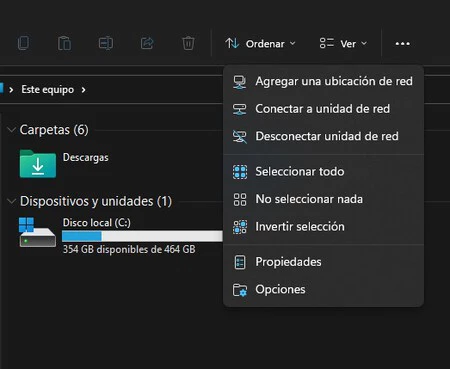The image size is (450, 369).
Task: Click the Copy icon in toolbar
Action: click(x=23, y=43)
